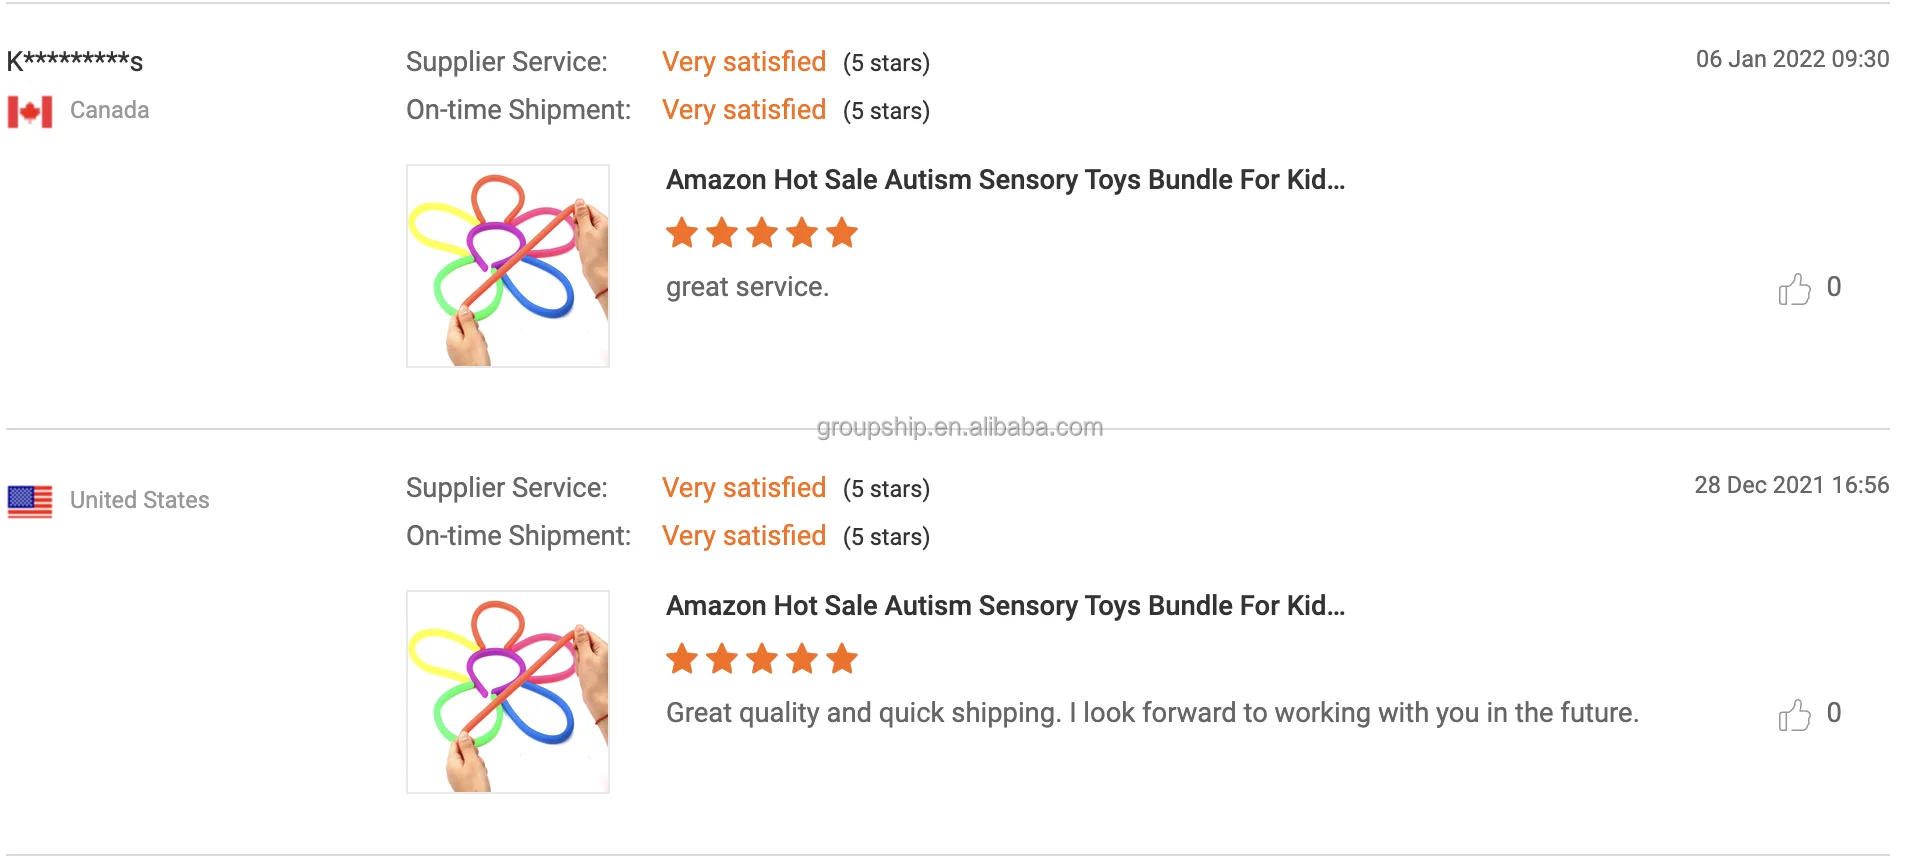Click the star rating above 'Great quality' comment
1918x856 pixels.
pyautogui.click(x=762, y=659)
